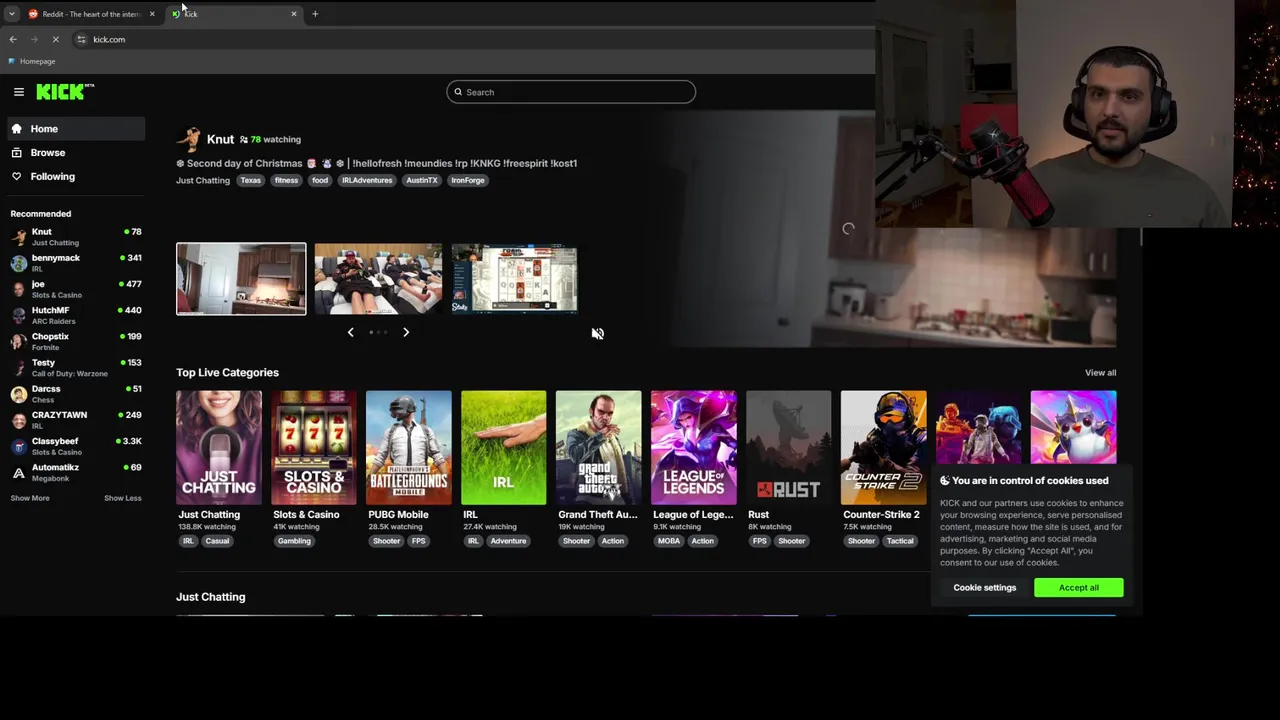Open the Just Chatting section heading
Viewport: 1280px width, 720px height.
[211, 597]
